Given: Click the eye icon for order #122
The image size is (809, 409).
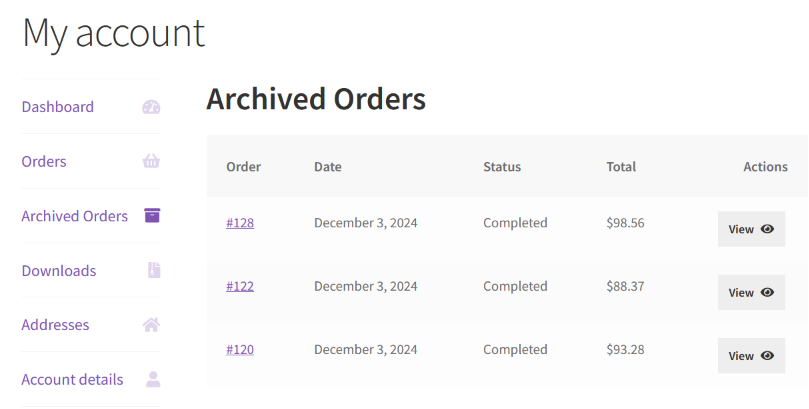Looking at the screenshot, I should tap(767, 292).
